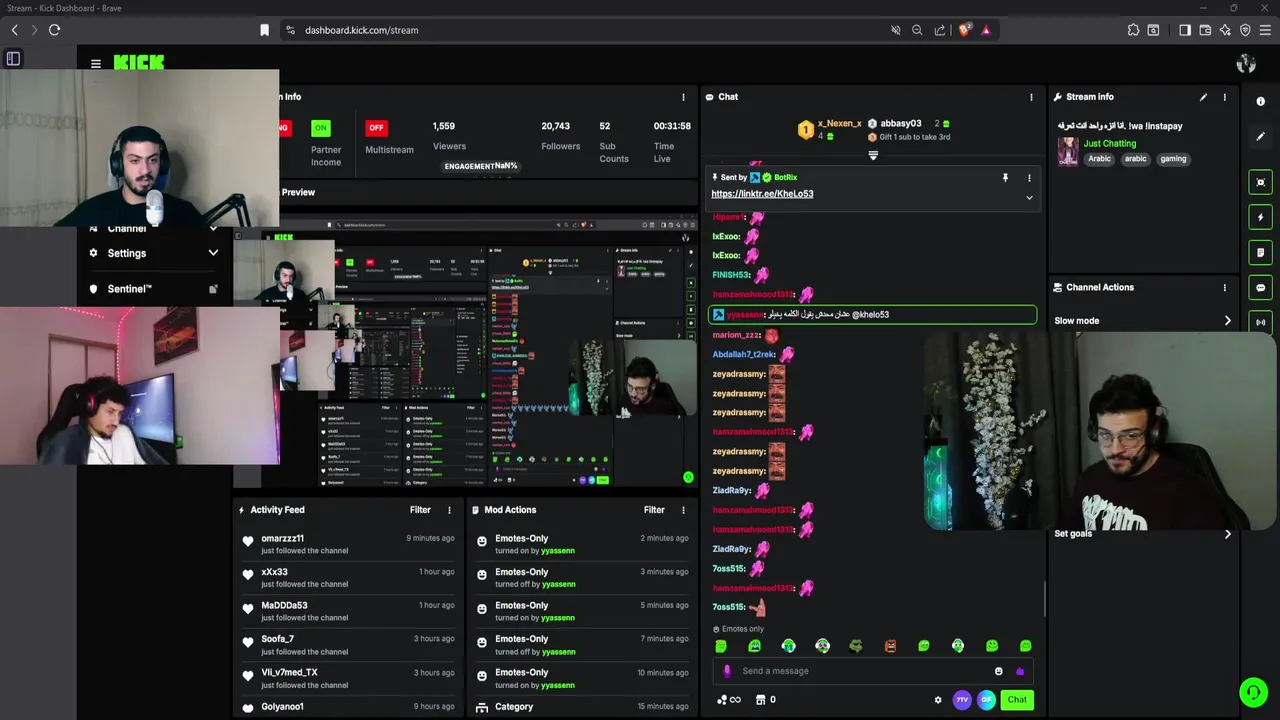
Task: Open Brave Leo AI sparkle icon
Action: tap(1225, 30)
